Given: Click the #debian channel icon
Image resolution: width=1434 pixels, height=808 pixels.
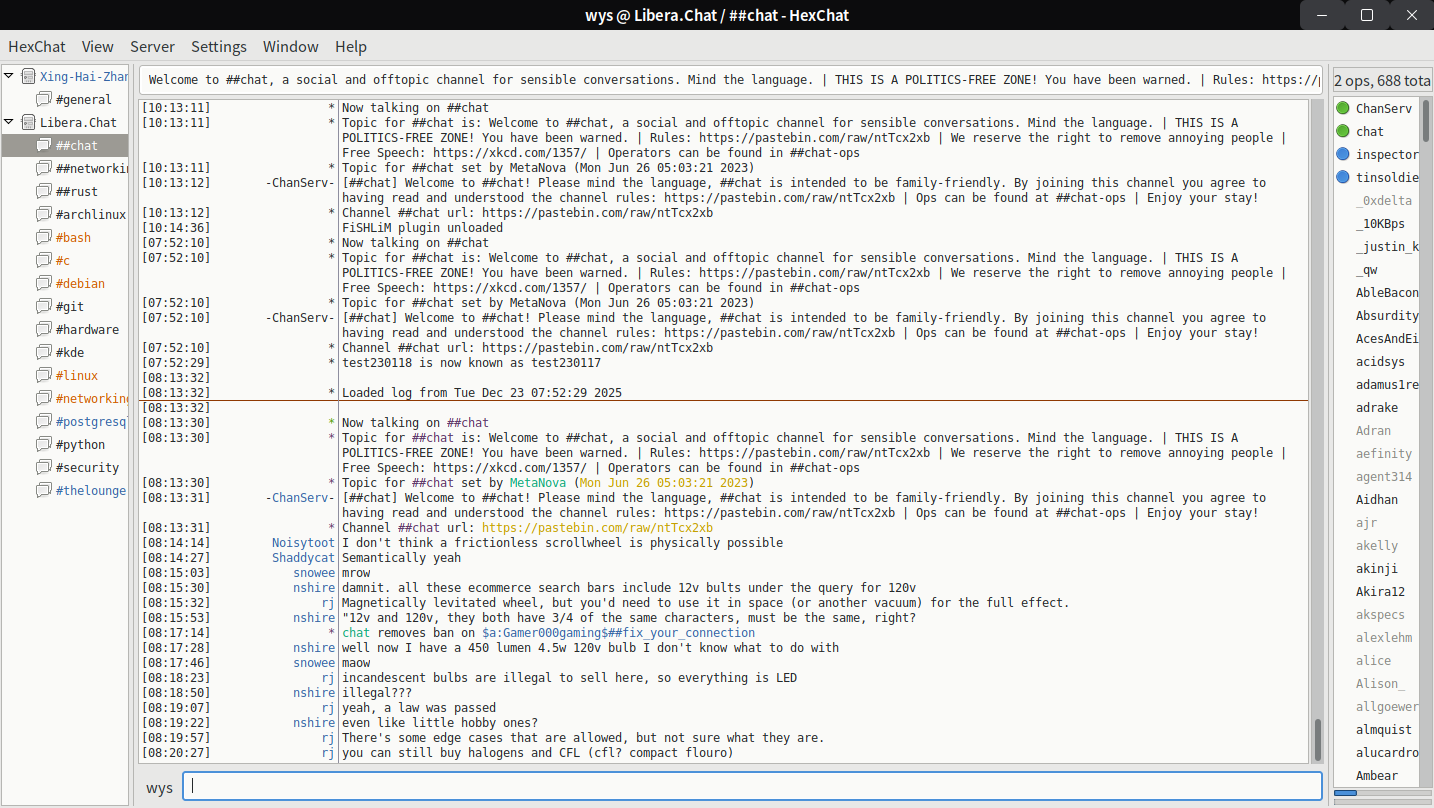Looking at the screenshot, I should [44, 283].
